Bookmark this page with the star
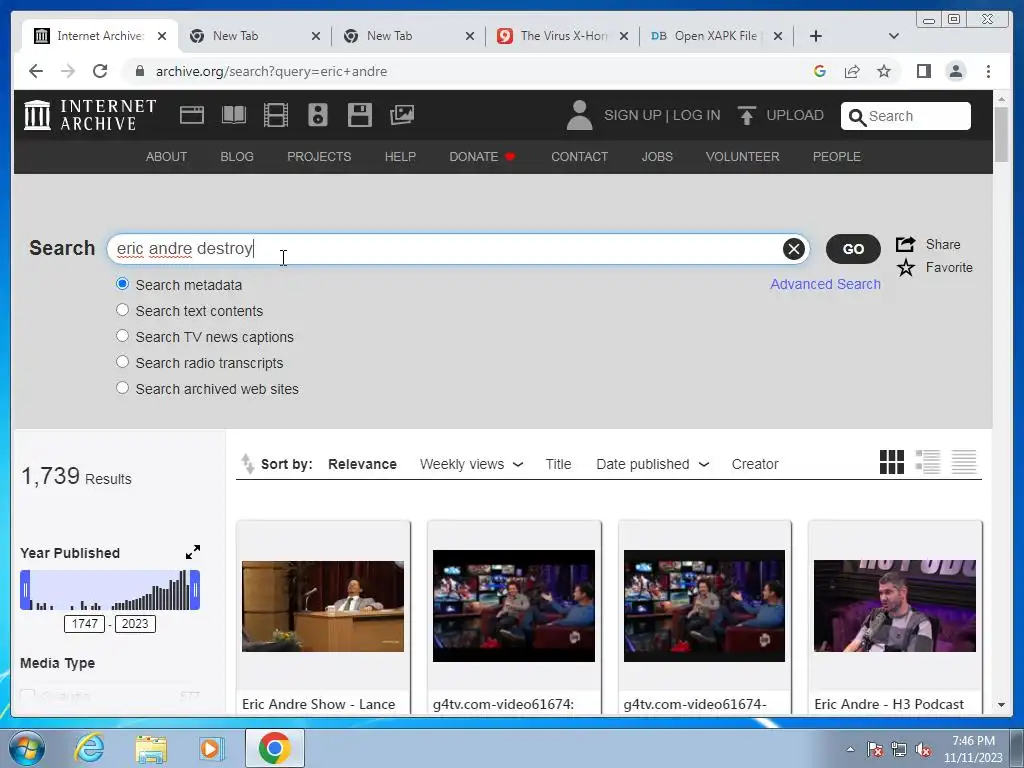The width and height of the screenshot is (1024, 768). (884, 71)
